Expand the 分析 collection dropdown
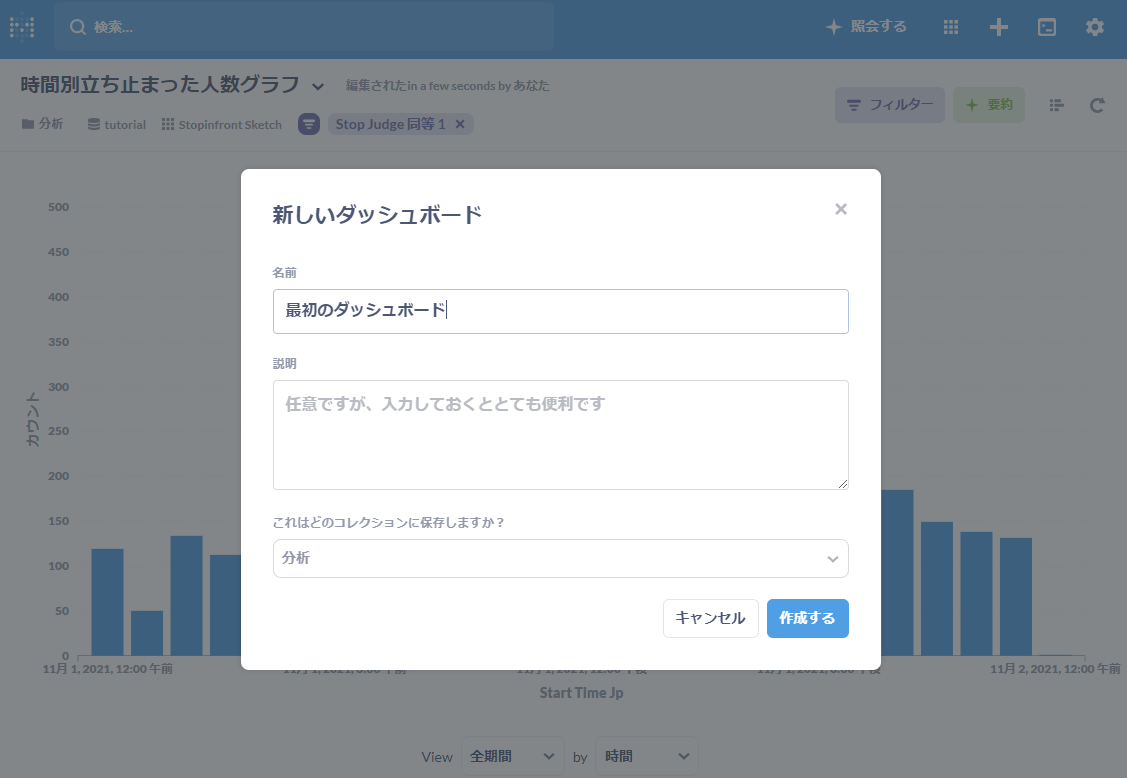This screenshot has width=1127, height=778. pos(560,559)
